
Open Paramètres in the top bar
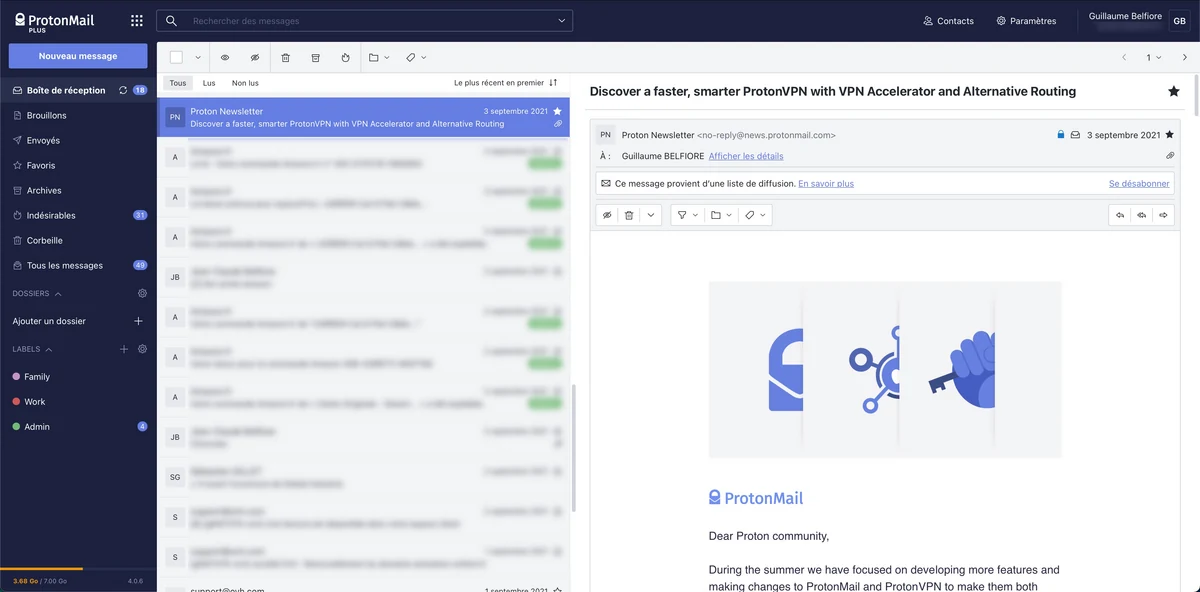tap(1026, 21)
